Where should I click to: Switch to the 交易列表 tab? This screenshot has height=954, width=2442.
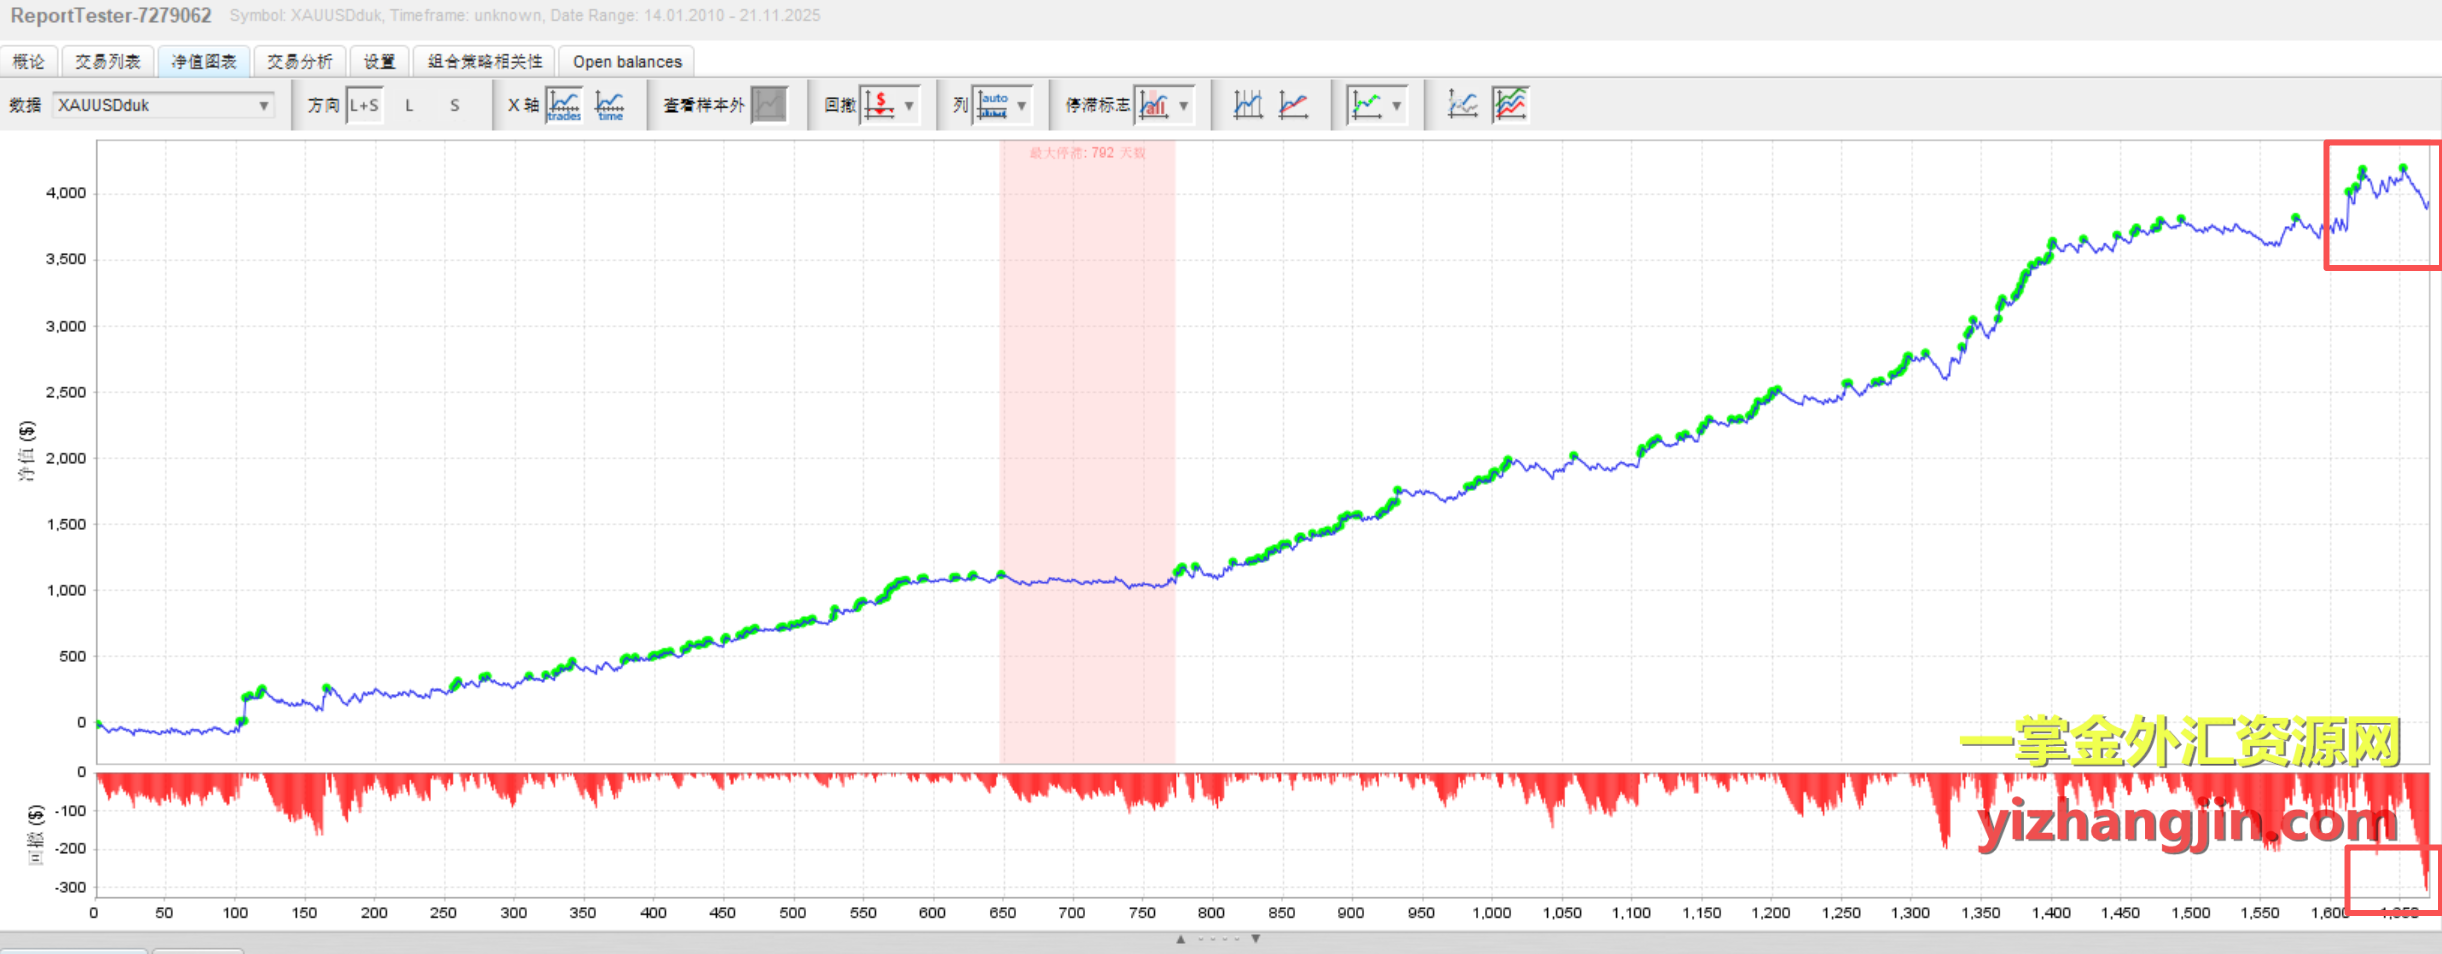point(107,62)
